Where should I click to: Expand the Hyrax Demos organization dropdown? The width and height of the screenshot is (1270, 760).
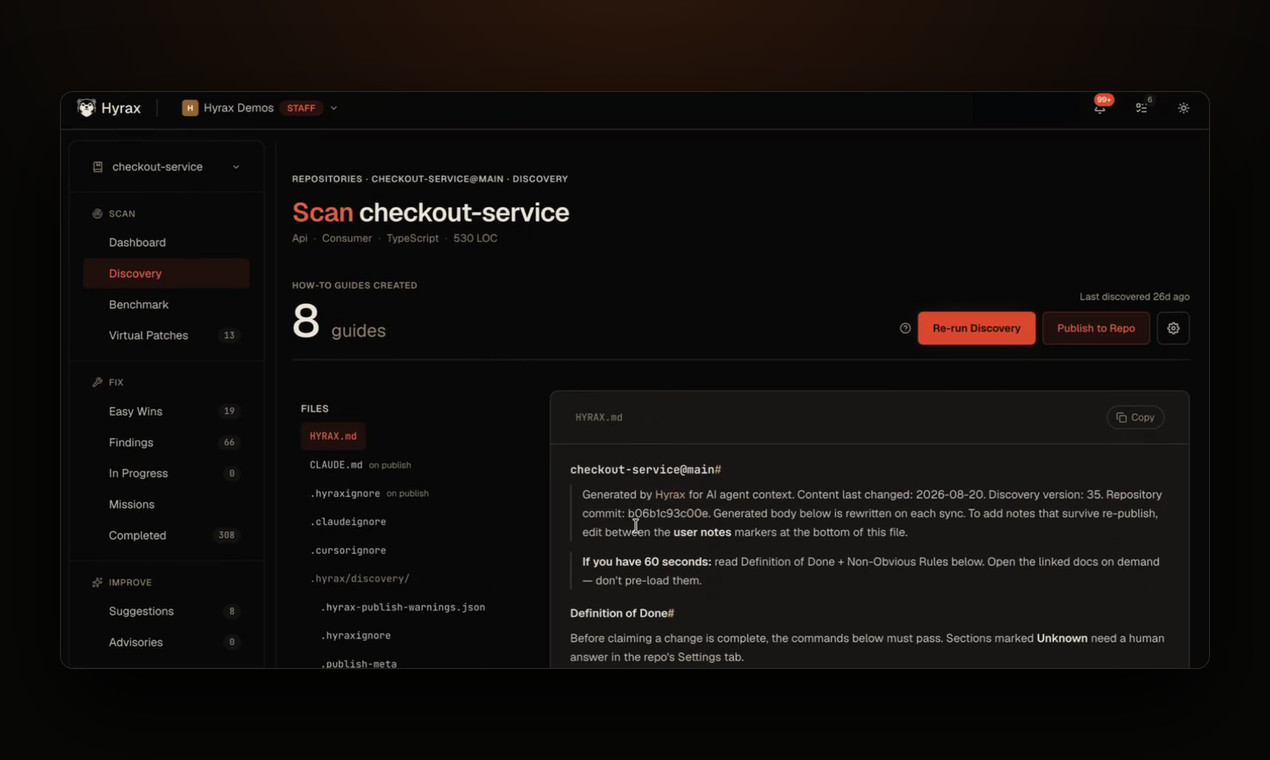tap(334, 108)
